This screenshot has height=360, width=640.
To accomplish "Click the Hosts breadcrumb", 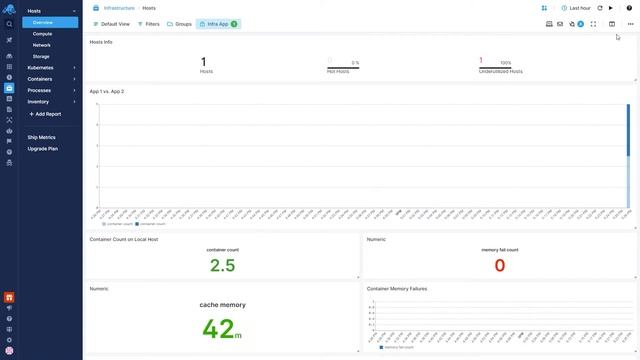I will pos(149,8).
